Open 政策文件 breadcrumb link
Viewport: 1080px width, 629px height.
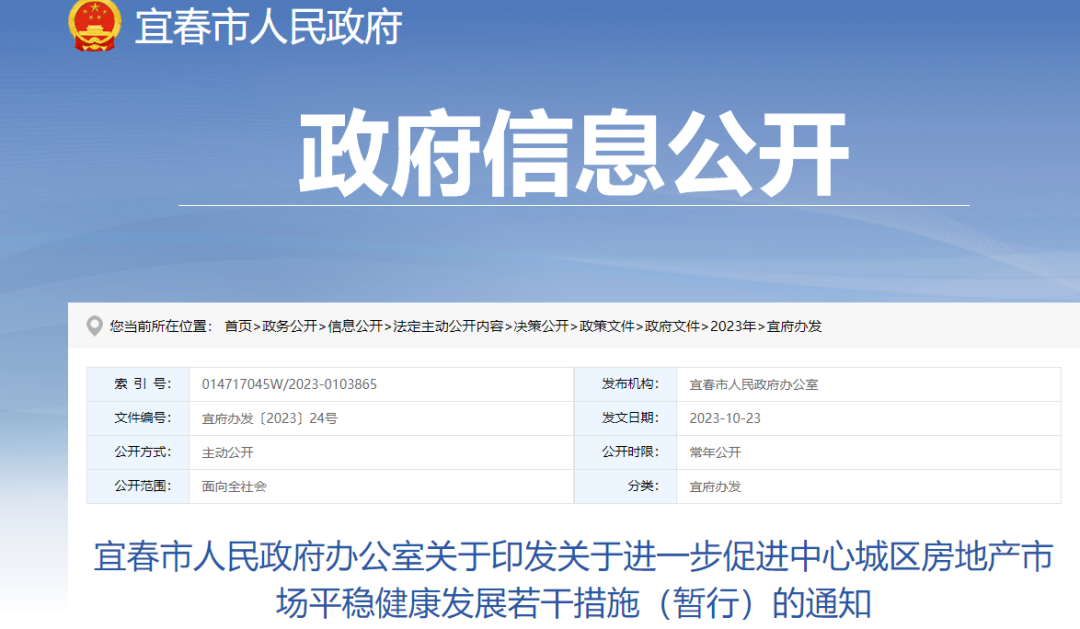(x=607, y=326)
